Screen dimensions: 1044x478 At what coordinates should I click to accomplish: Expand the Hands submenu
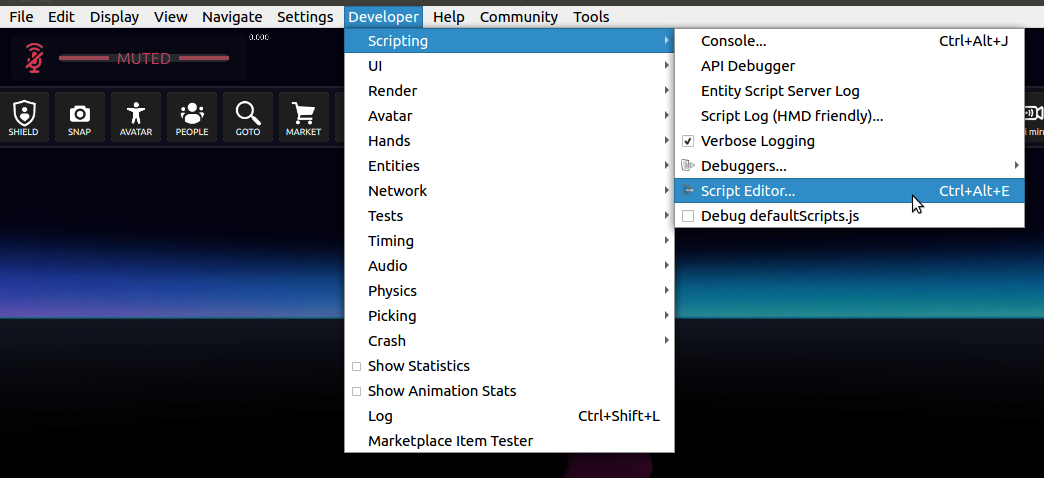coord(509,141)
